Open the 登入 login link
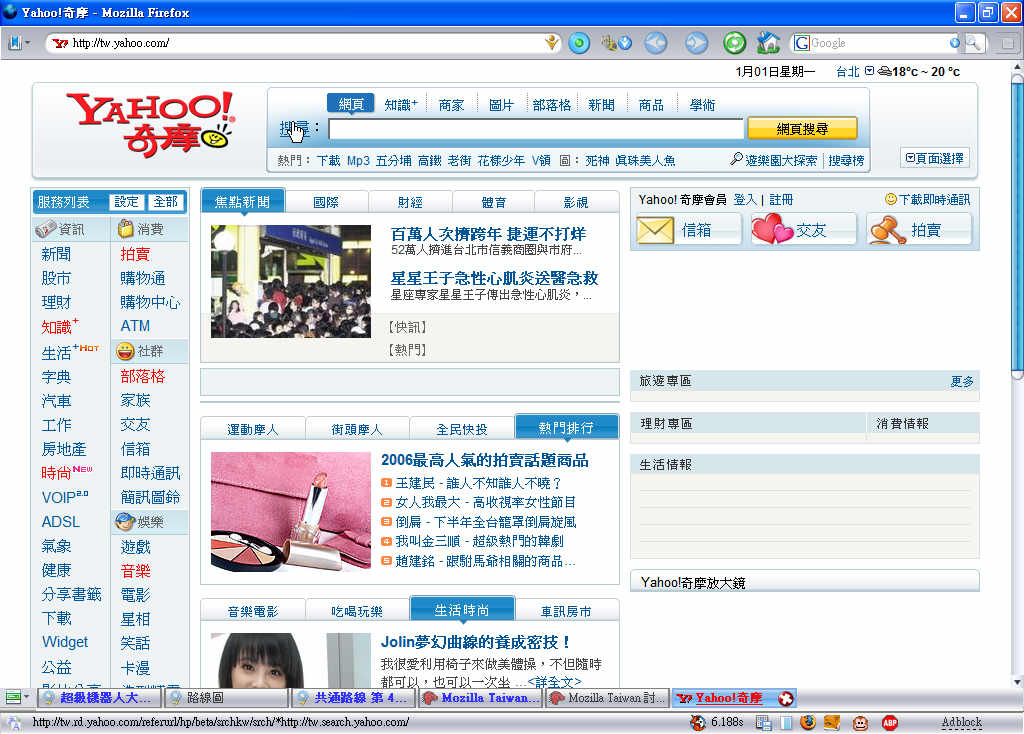 pos(744,199)
